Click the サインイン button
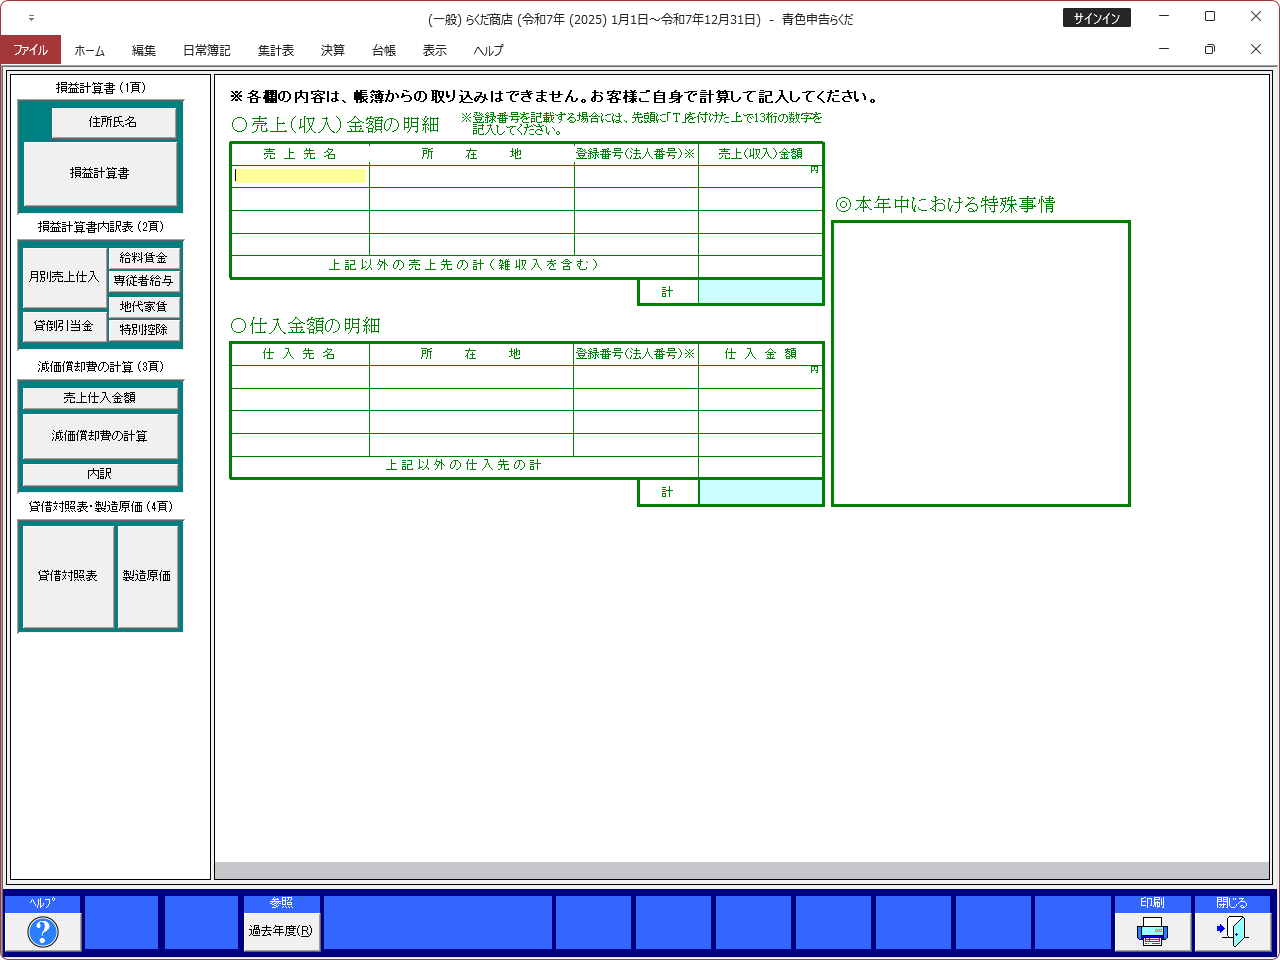 pyautogui.click(x=1096, y=18)
